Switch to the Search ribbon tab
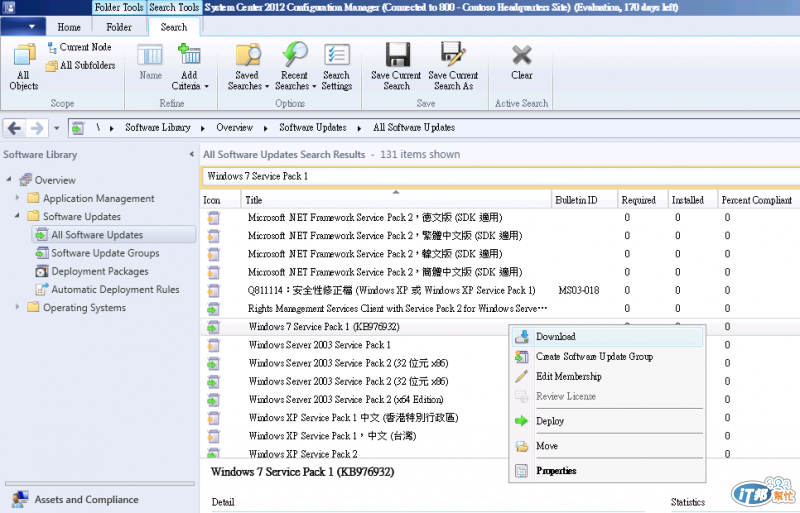Viewport: 800px width, 513px height. [173, 27]
